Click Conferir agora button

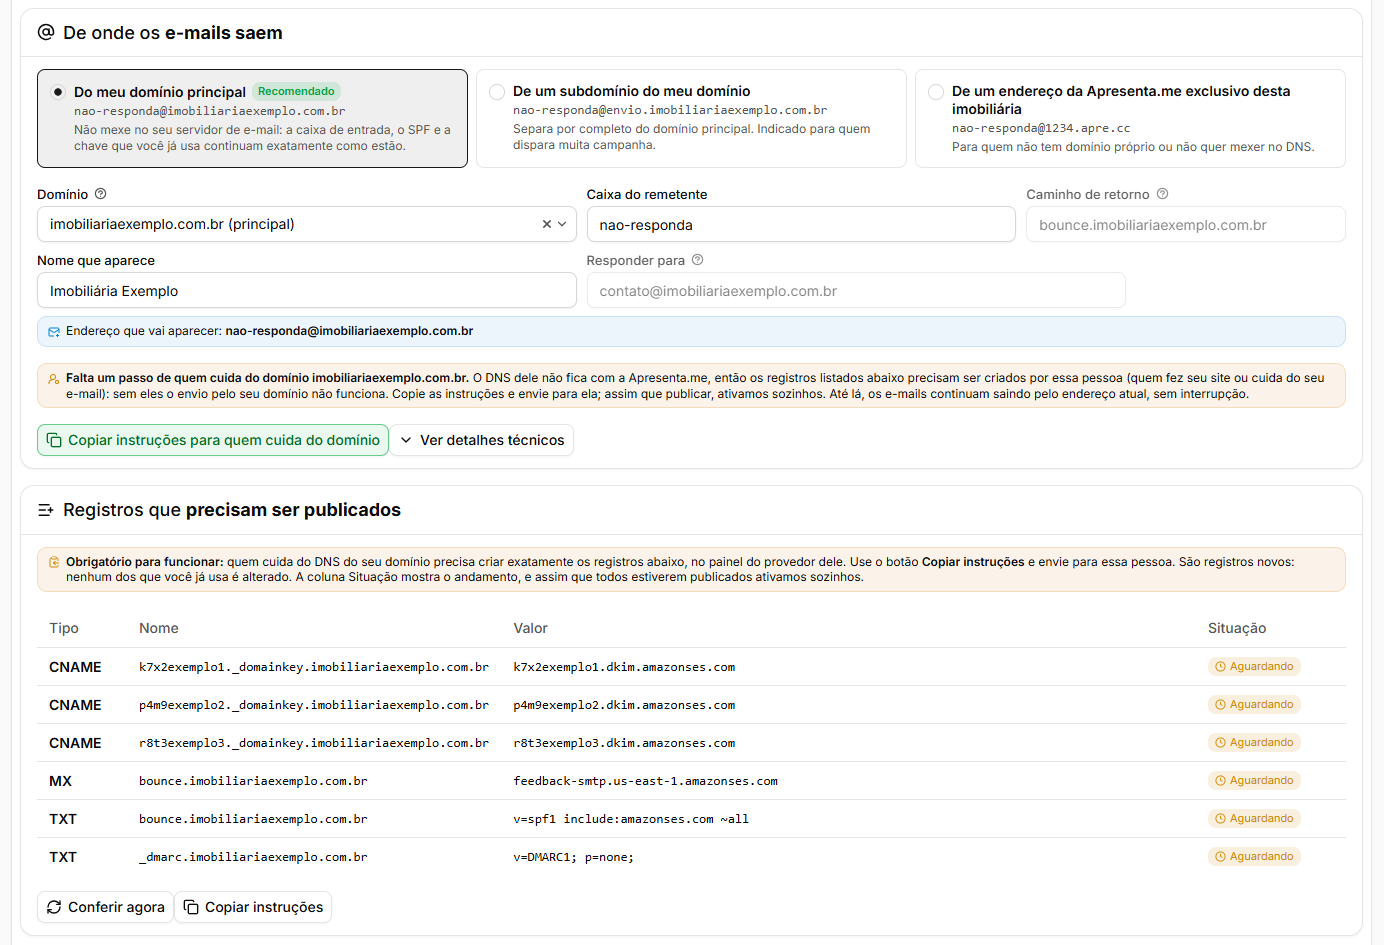coord(105,907)
